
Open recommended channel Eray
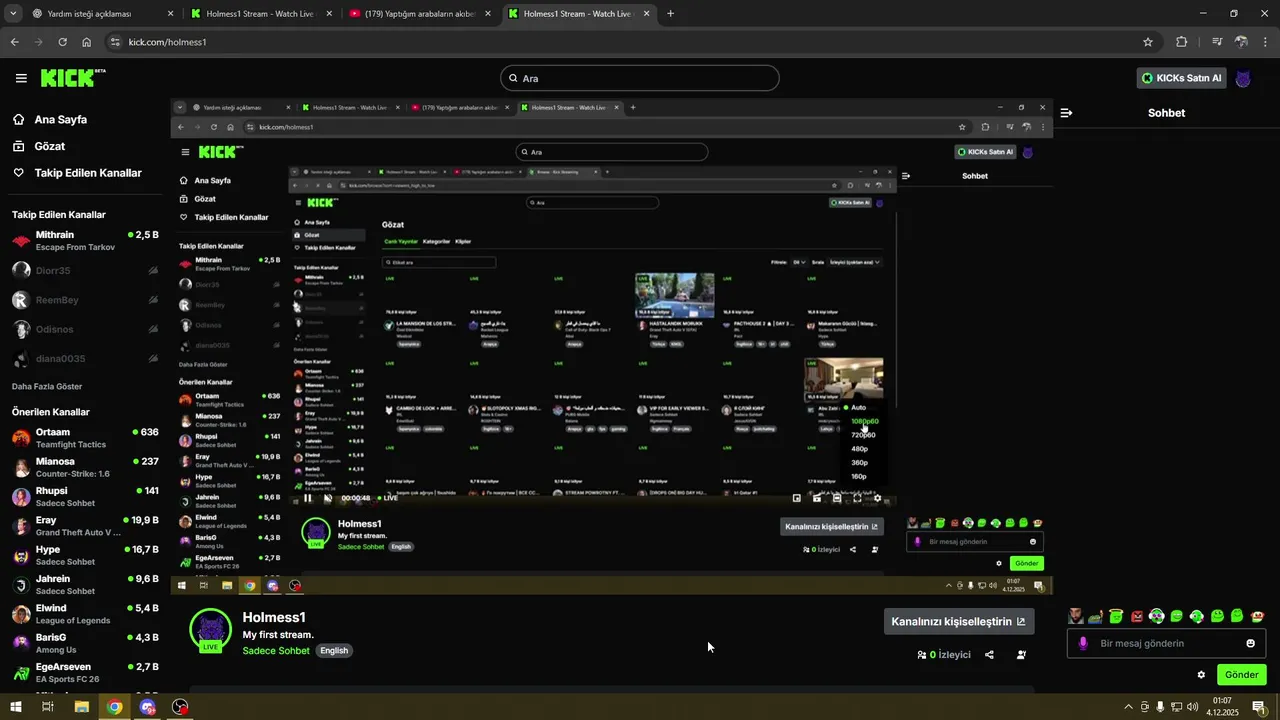click(x=85, y=526)
